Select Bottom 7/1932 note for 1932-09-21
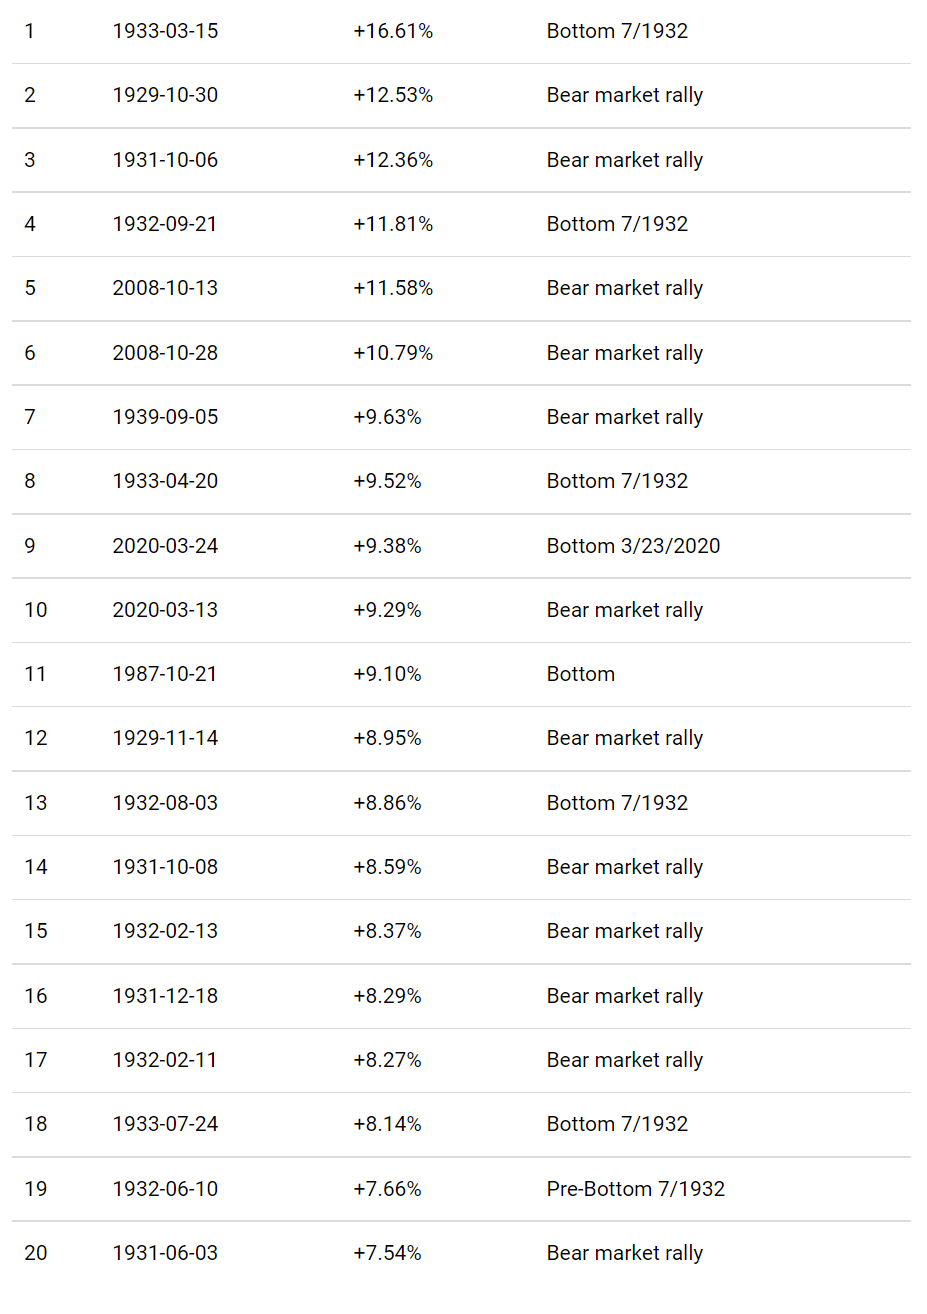This screenshot has width=927, height=1314. pos(617,224)
